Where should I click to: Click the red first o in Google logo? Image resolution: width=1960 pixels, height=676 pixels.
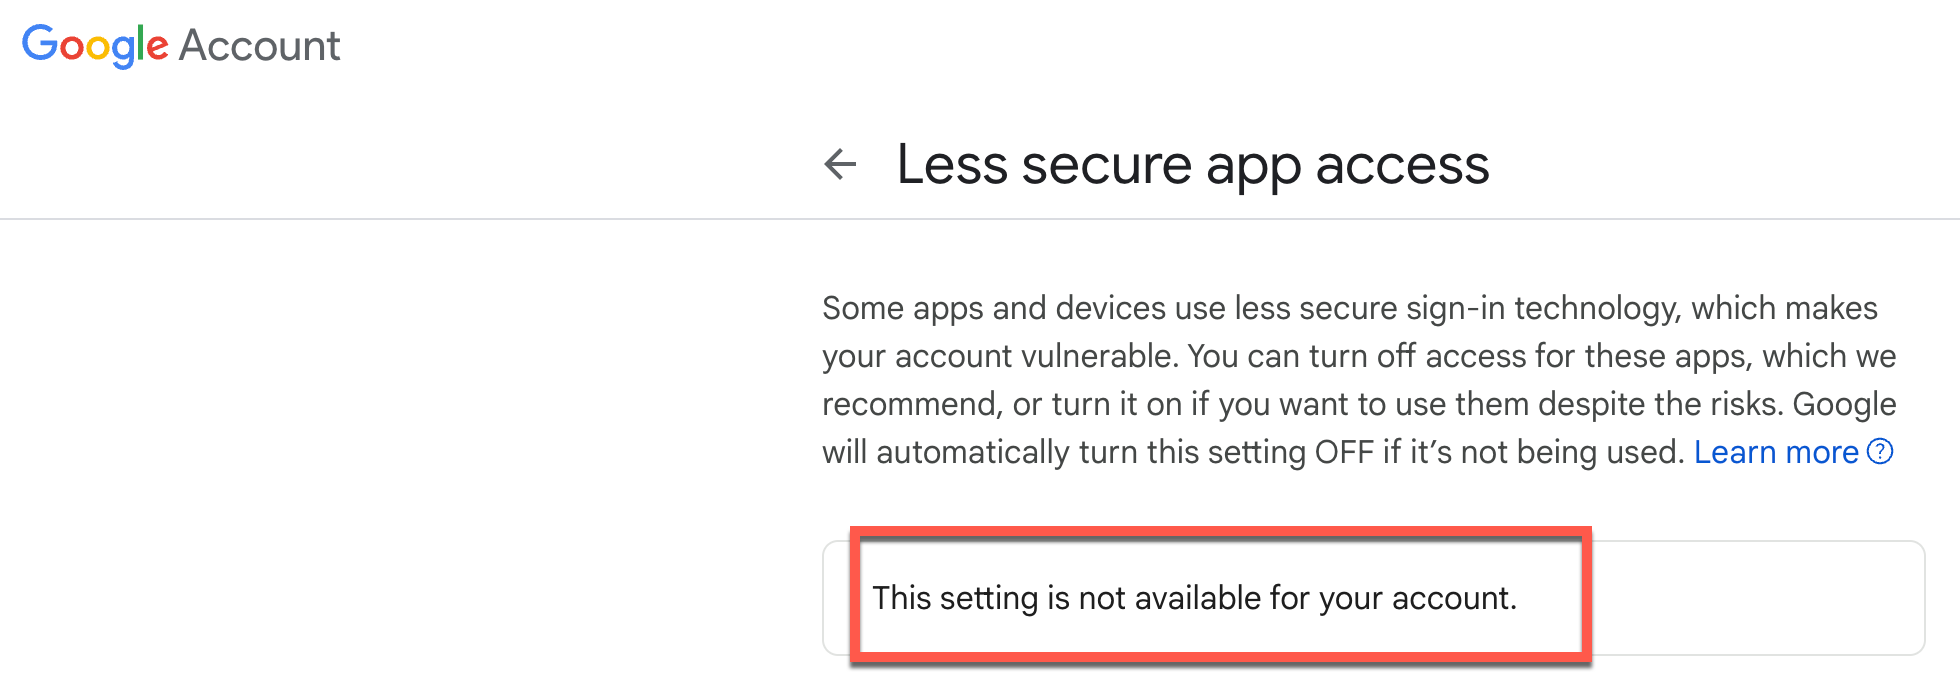tap(72, 48)
